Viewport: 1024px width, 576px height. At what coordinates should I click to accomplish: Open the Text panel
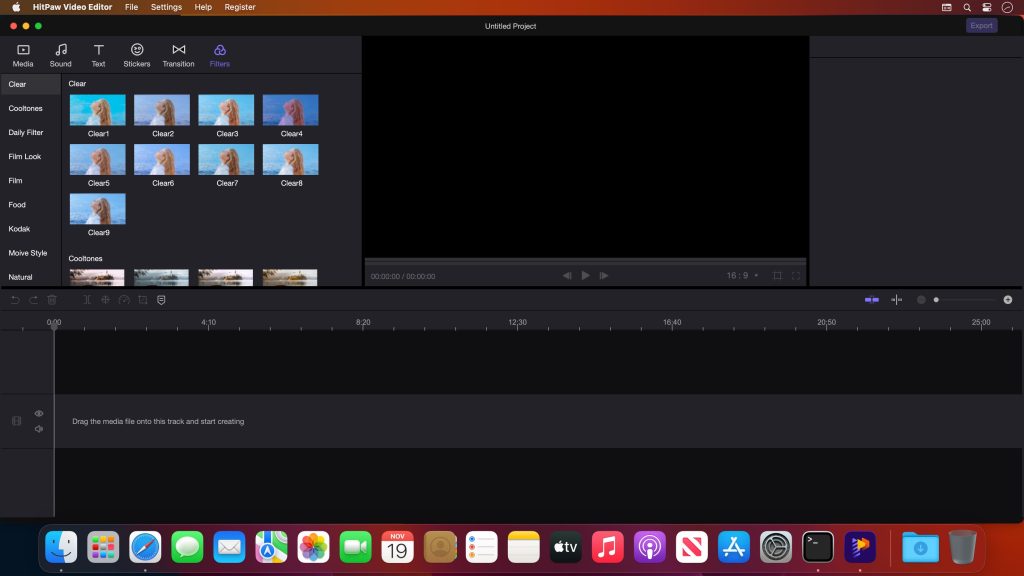click(x=98, y=53)
